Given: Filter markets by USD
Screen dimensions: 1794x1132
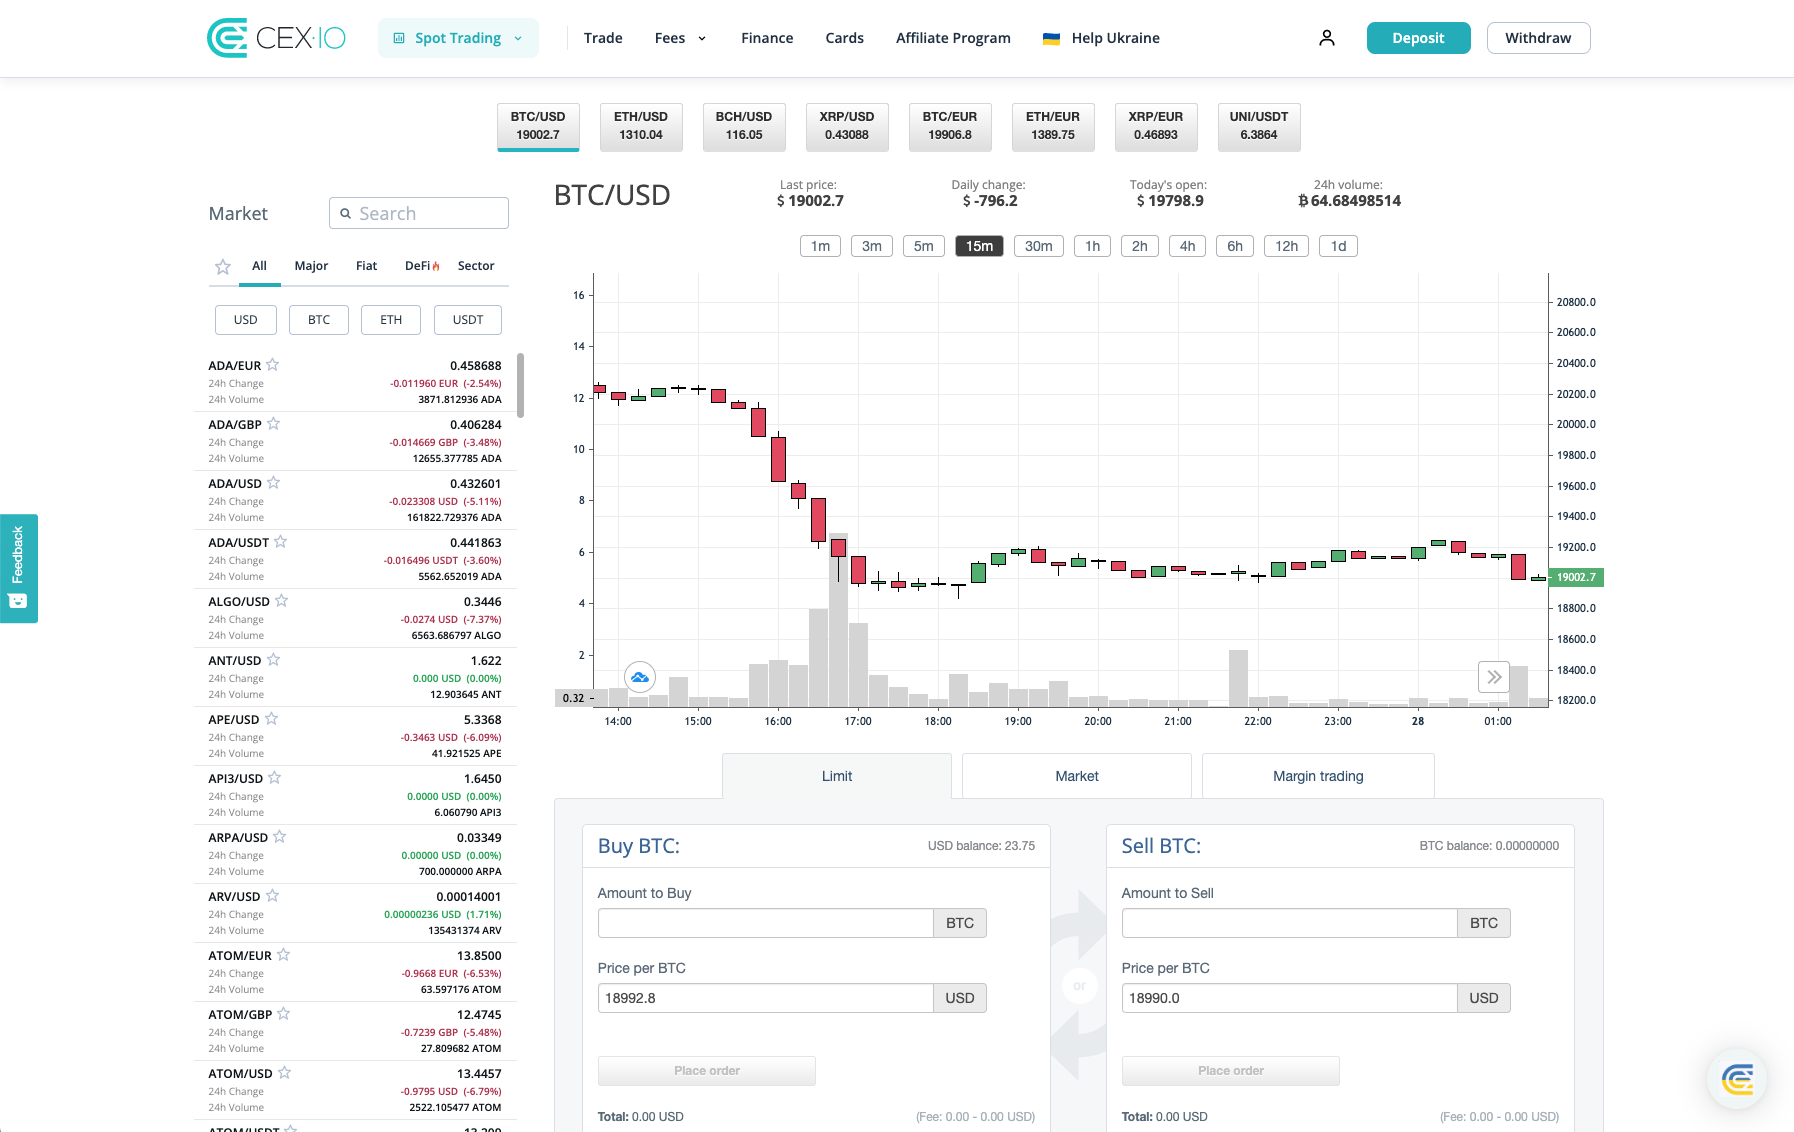Looking at the screenshot, I should pos(246,320).
